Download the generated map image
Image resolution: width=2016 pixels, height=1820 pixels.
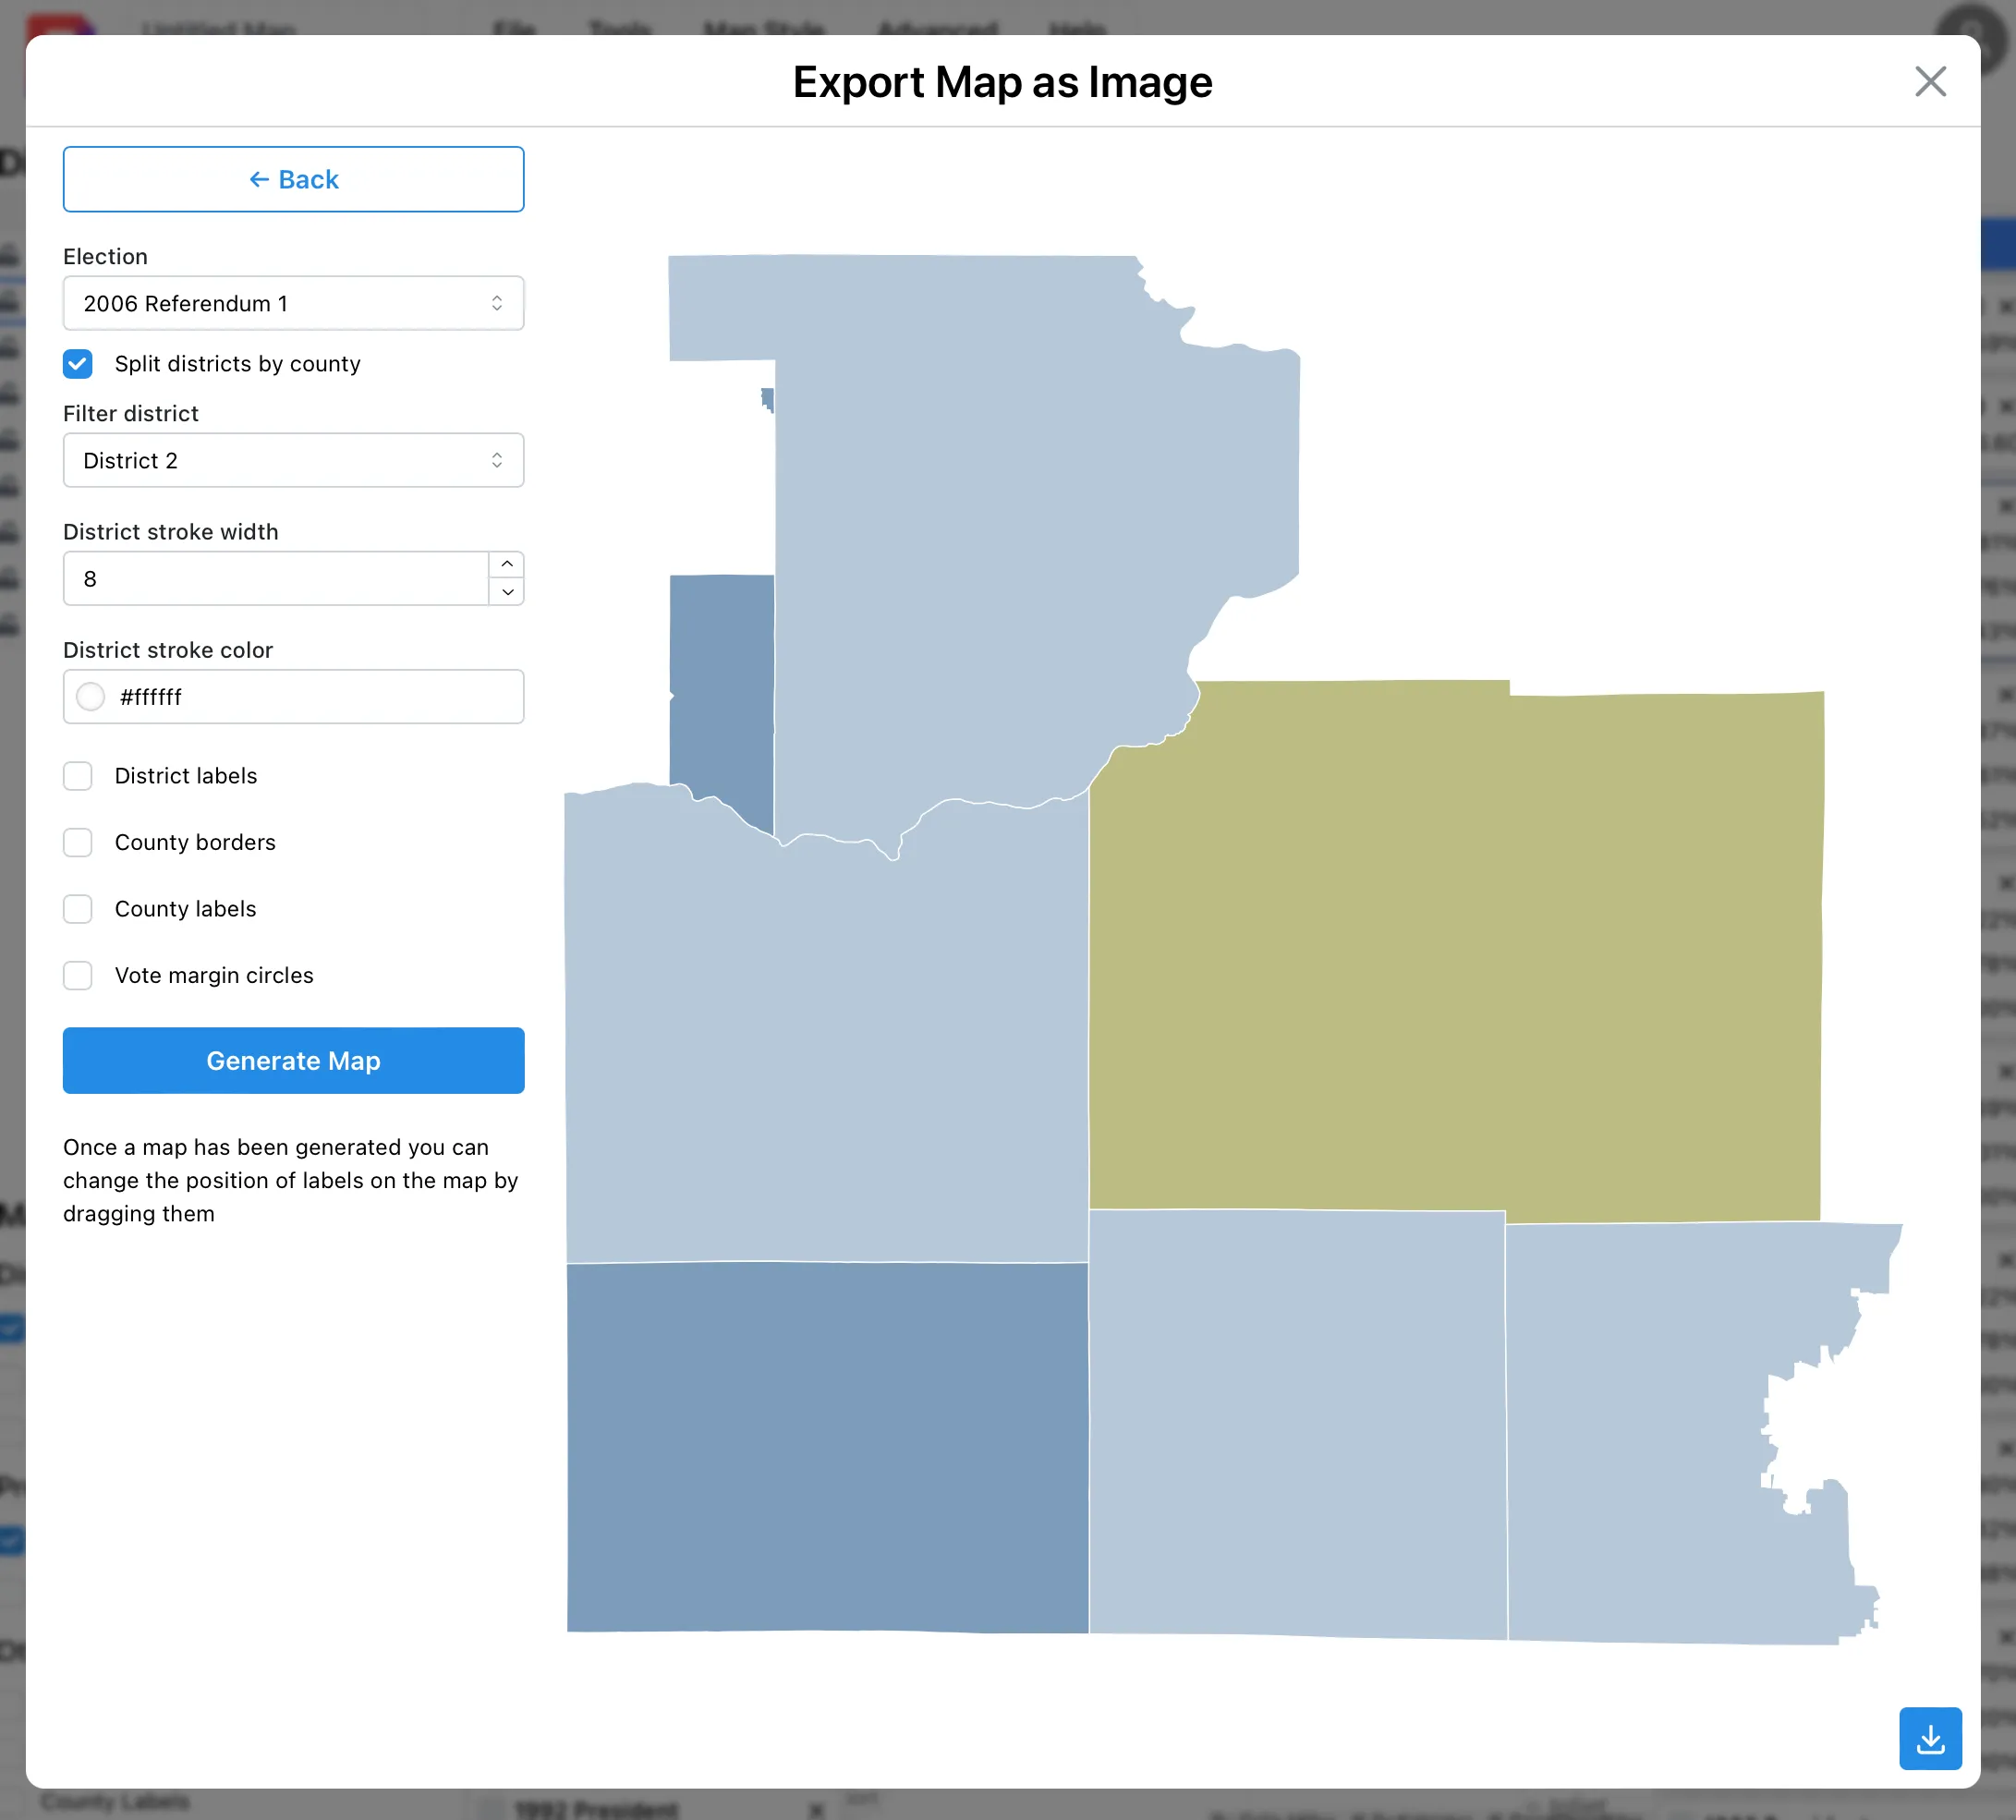pos(1931,1738)
